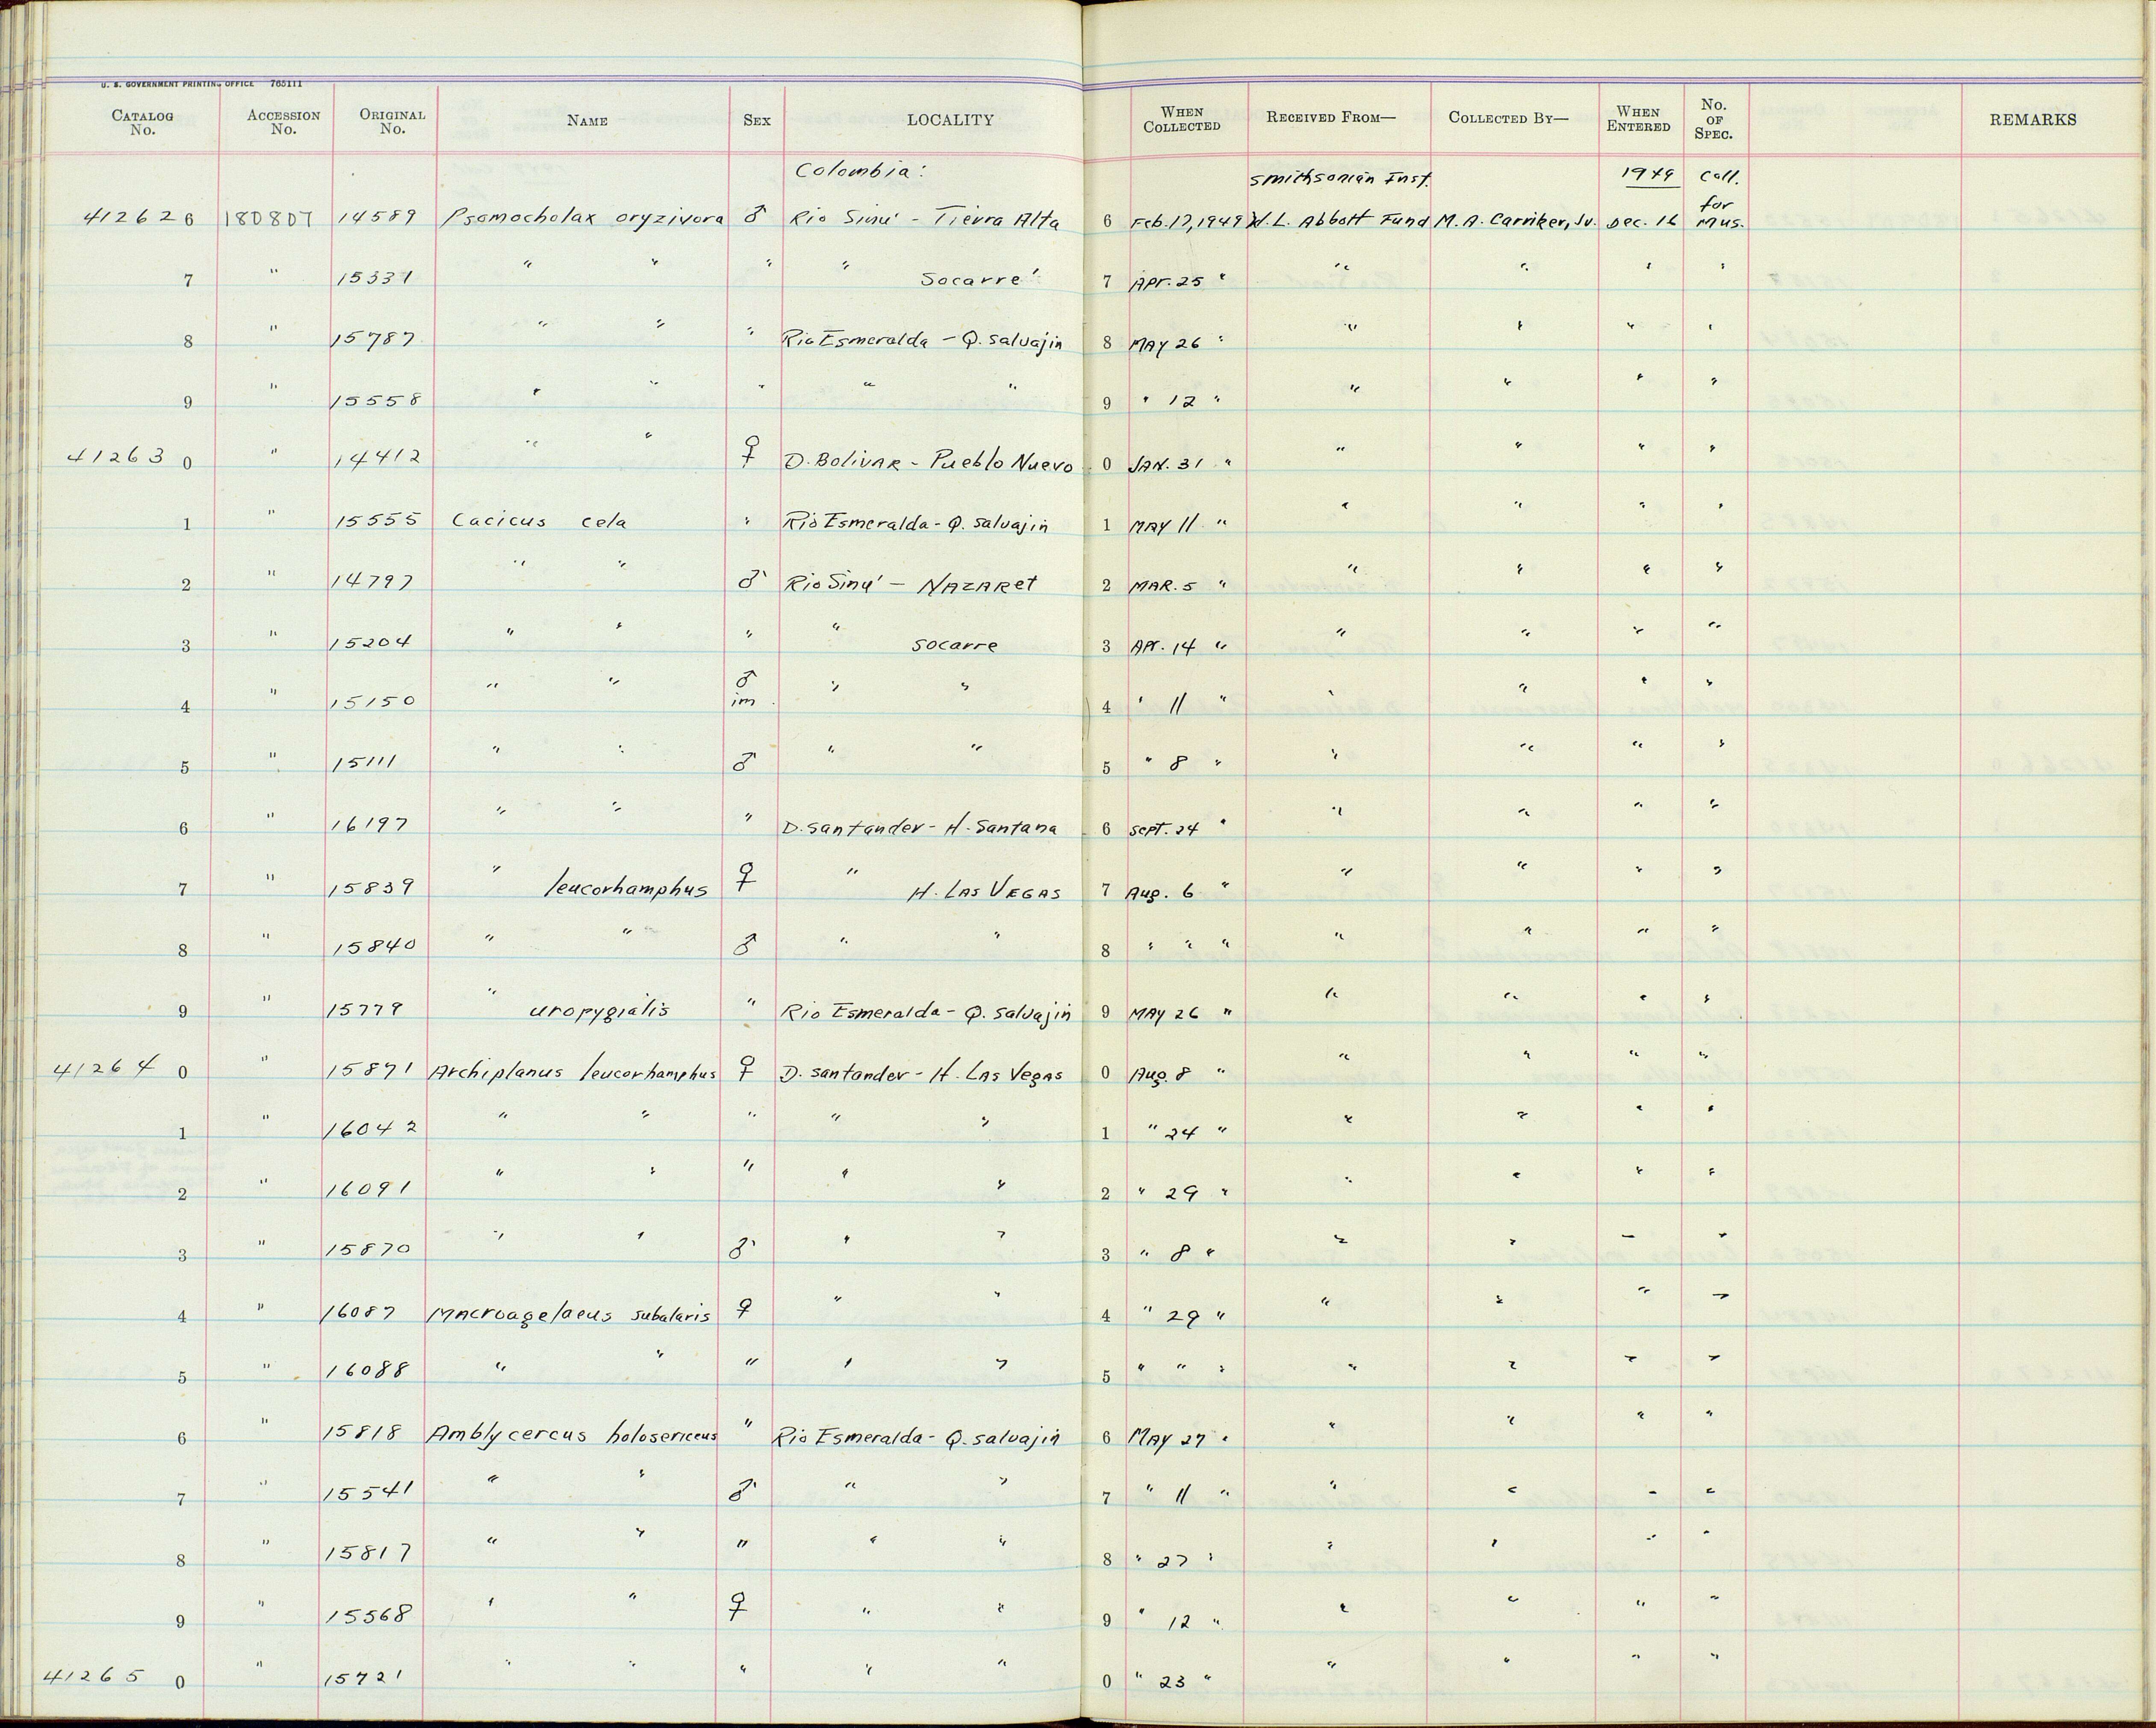2156x1728 pixels.
Task: Click the name 'Cacicus cela'
Action: click(x=540, y=521)
